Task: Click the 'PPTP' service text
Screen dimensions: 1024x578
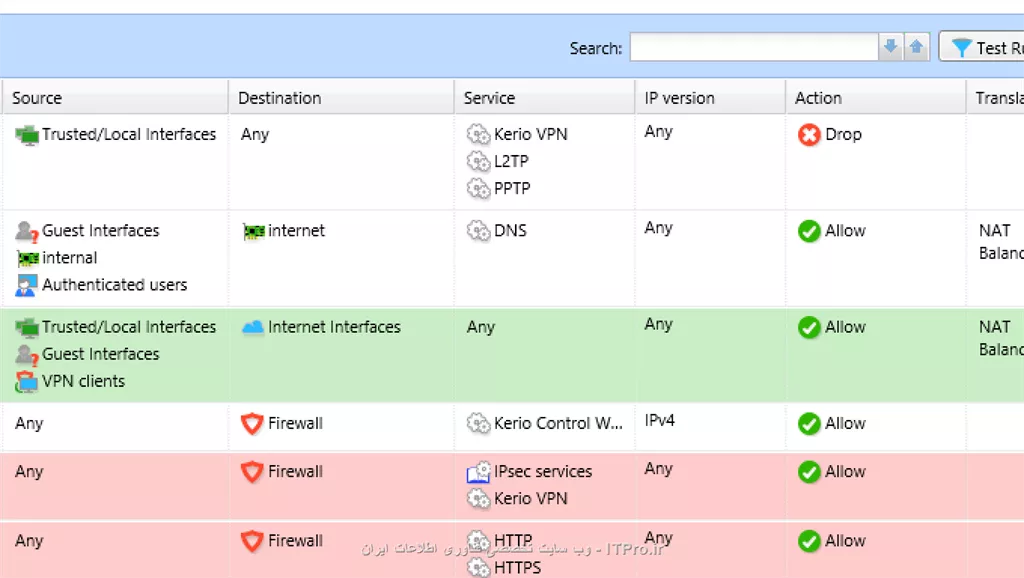Action: [512, 189]
